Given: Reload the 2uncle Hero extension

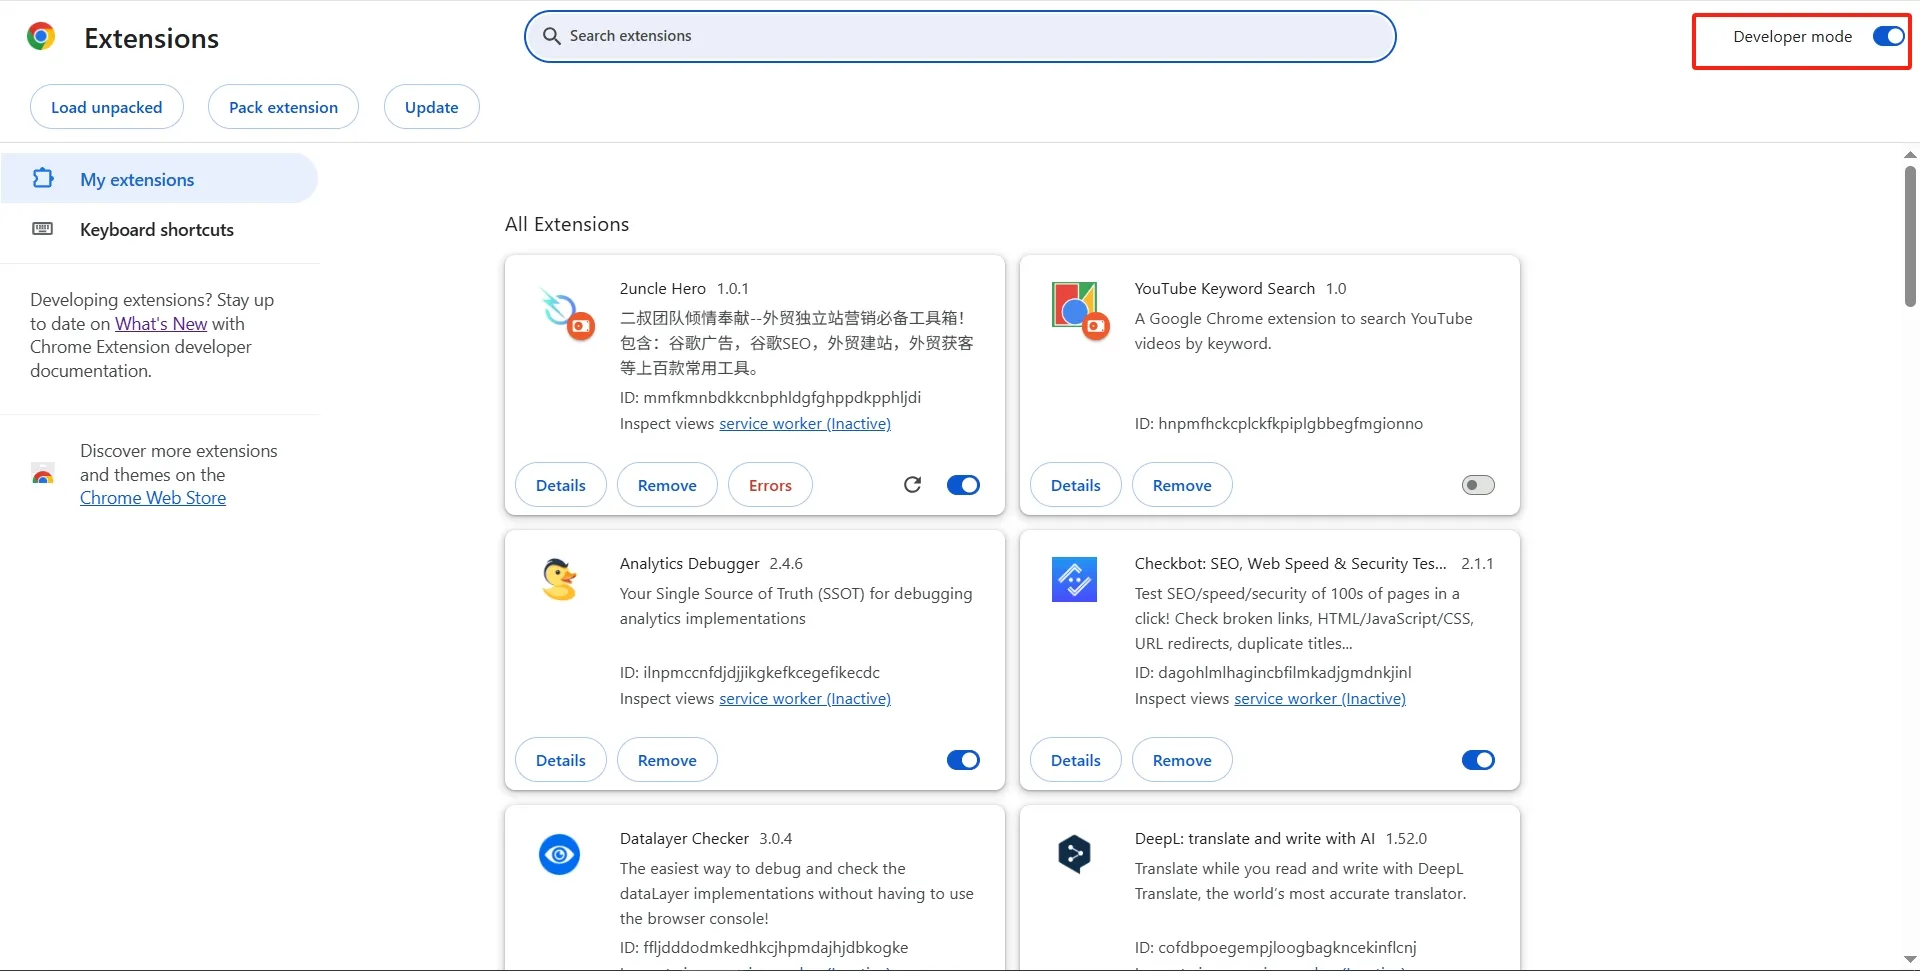Looking at the screenshot, I should (x=912, y=485).
